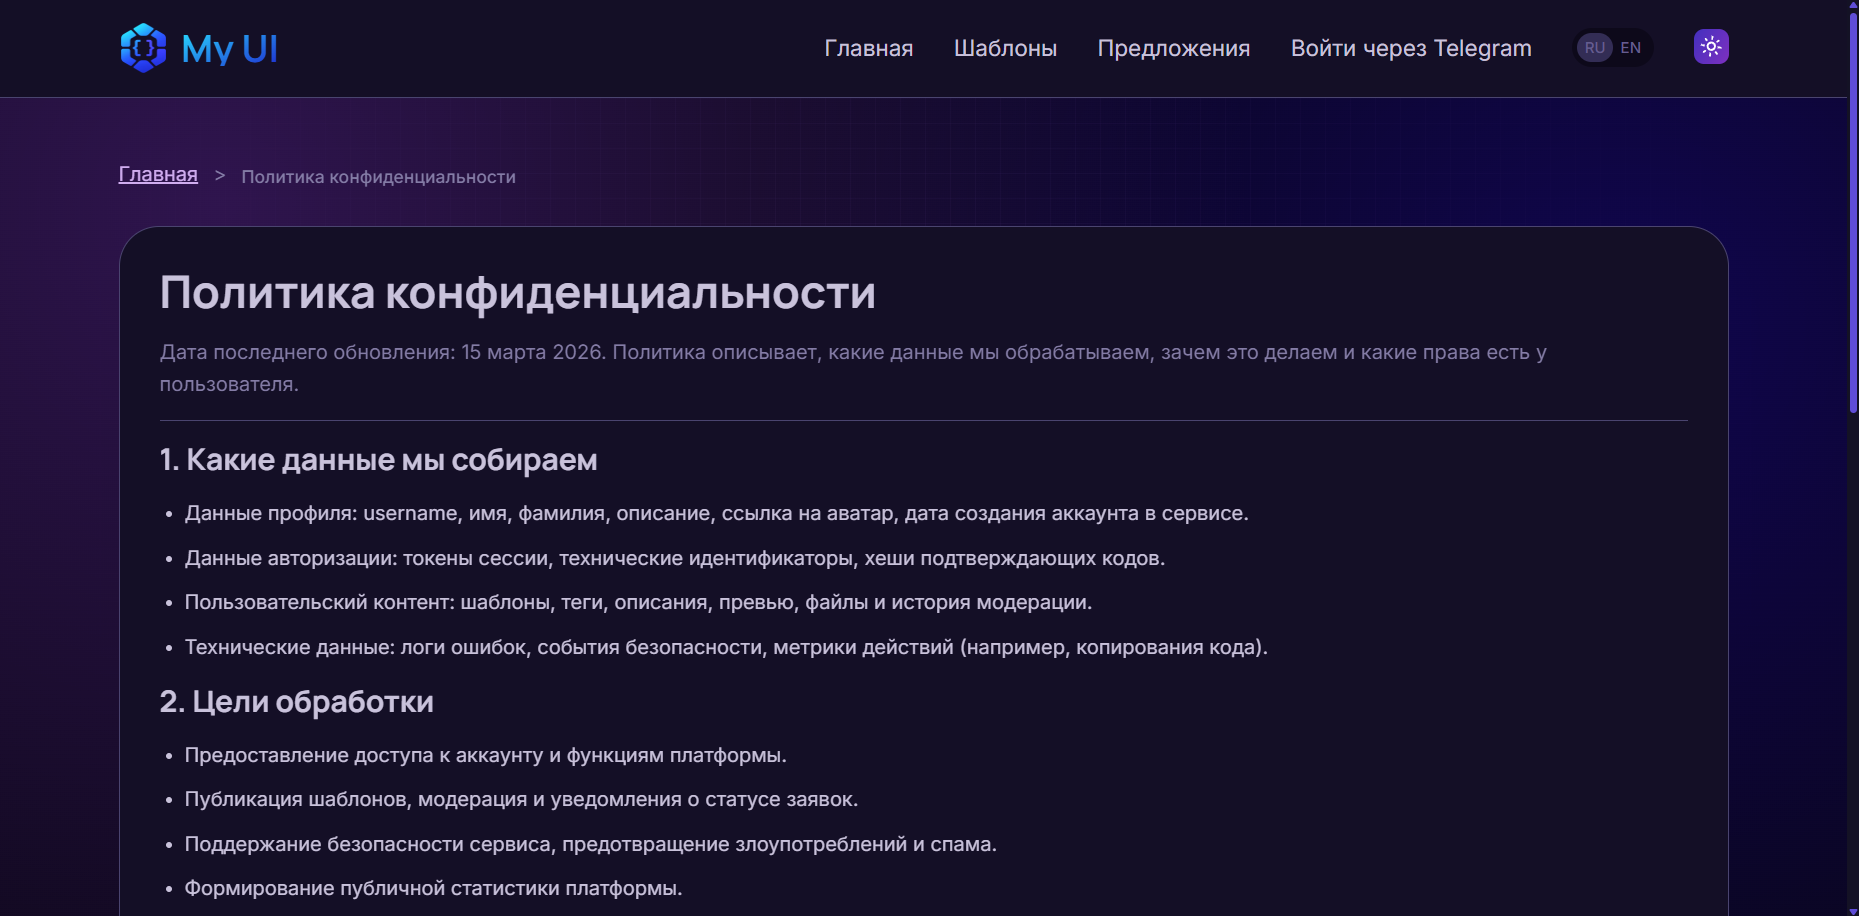Click the line starting Данные авторизации
This screenshot has height=916, width=1859.
click(x=675, y=558)
